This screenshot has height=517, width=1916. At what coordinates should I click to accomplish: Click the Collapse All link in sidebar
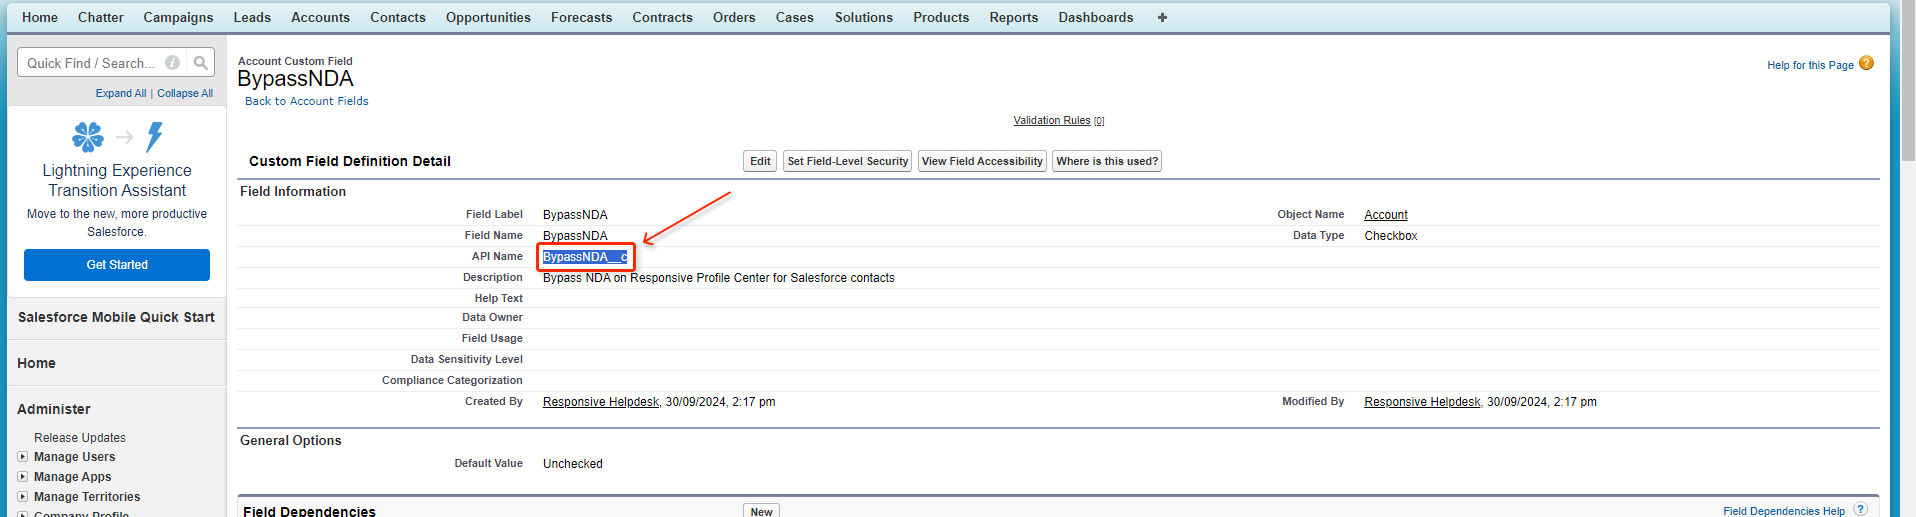point(185,93)
